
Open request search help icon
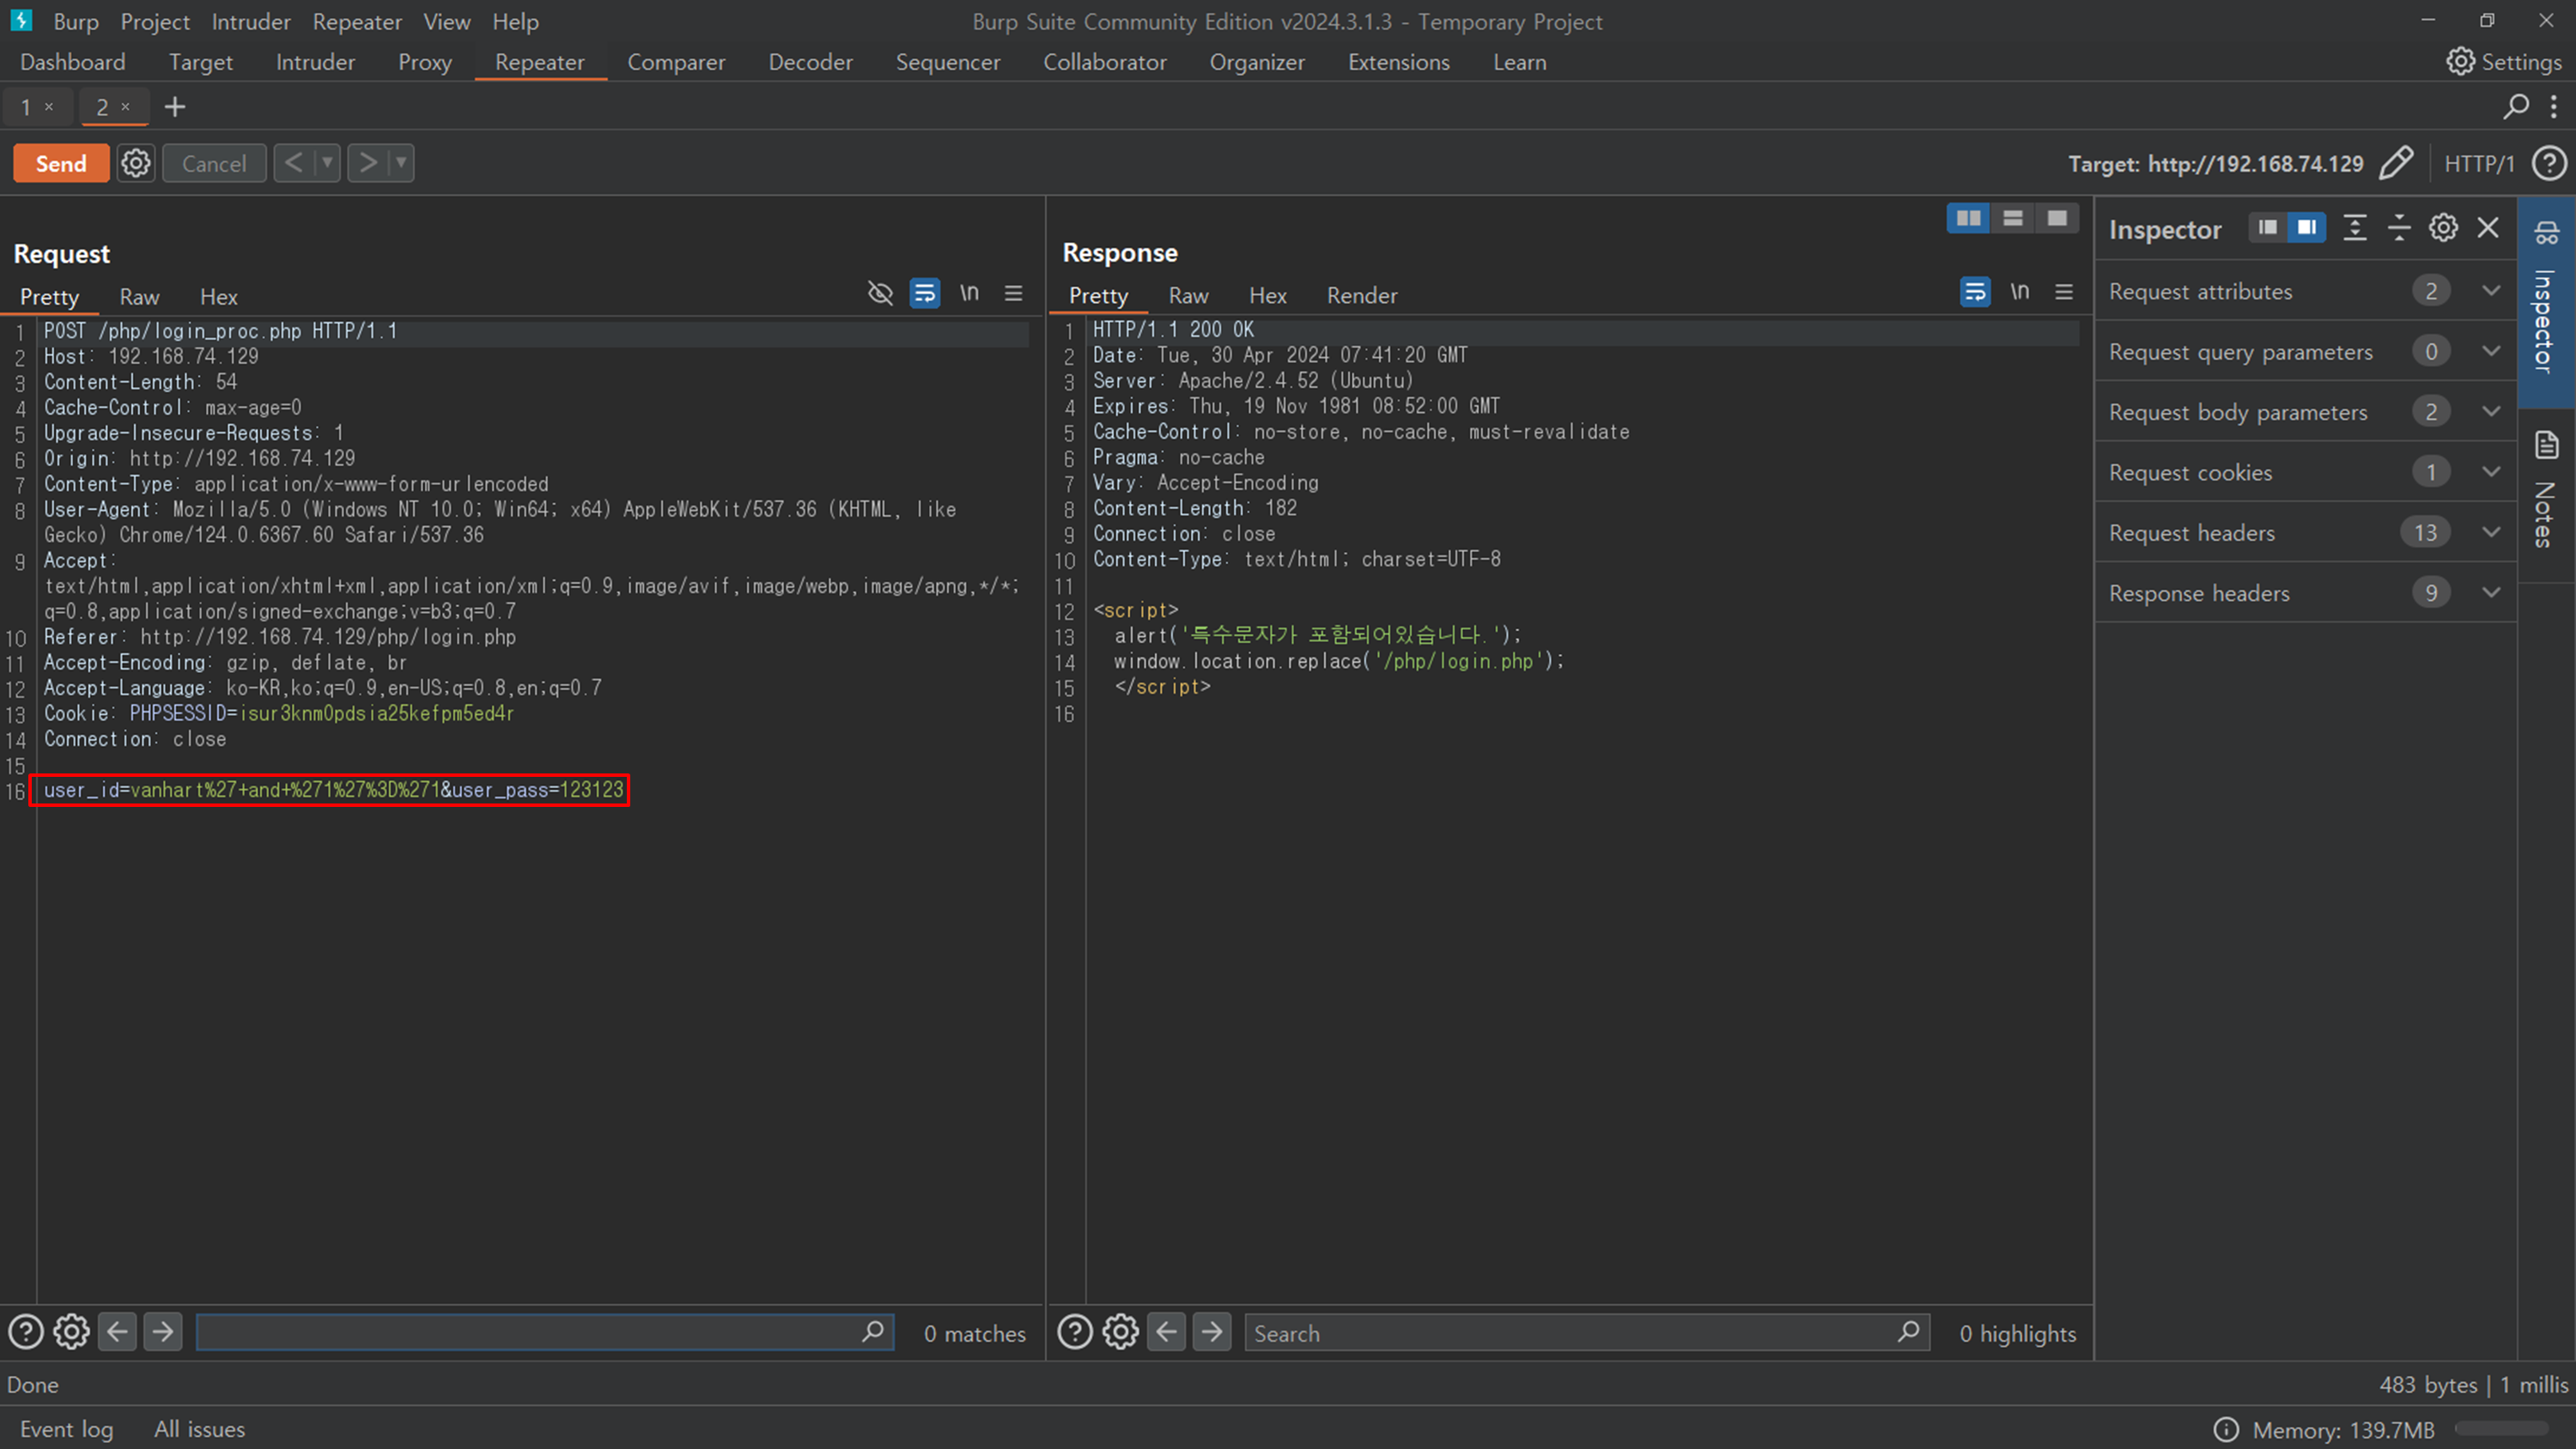[26, 1332]
